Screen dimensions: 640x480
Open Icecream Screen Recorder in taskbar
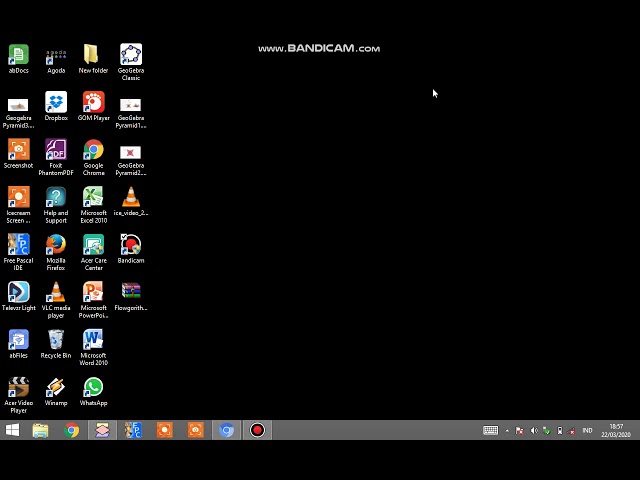click(164, 430)
